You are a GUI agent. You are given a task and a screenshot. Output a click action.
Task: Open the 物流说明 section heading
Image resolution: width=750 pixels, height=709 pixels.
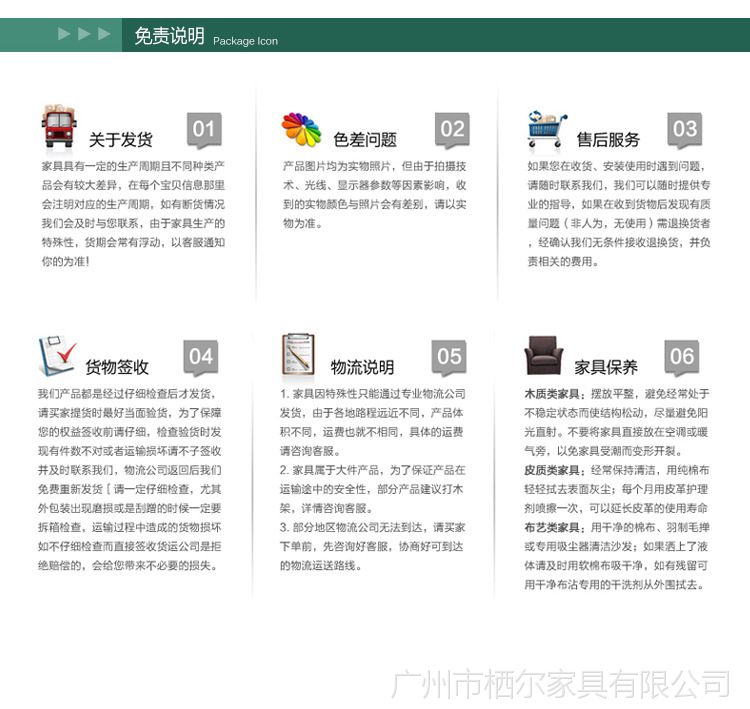click(x=362, y=367)
